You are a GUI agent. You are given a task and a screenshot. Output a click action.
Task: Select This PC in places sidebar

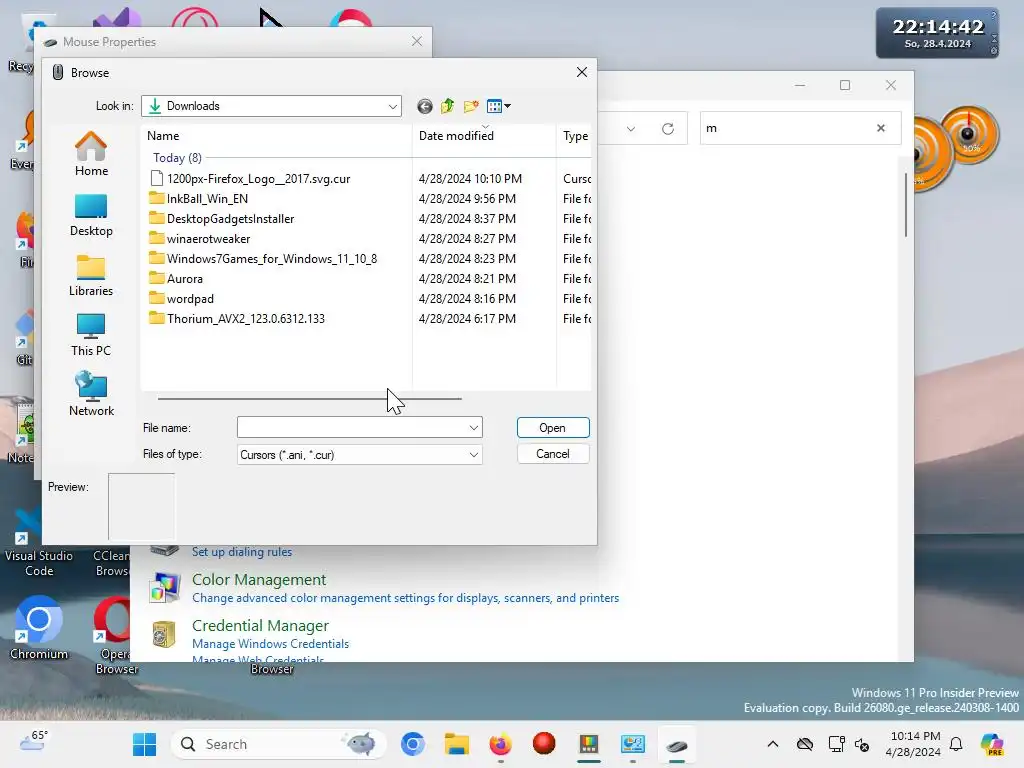point(91,335)
